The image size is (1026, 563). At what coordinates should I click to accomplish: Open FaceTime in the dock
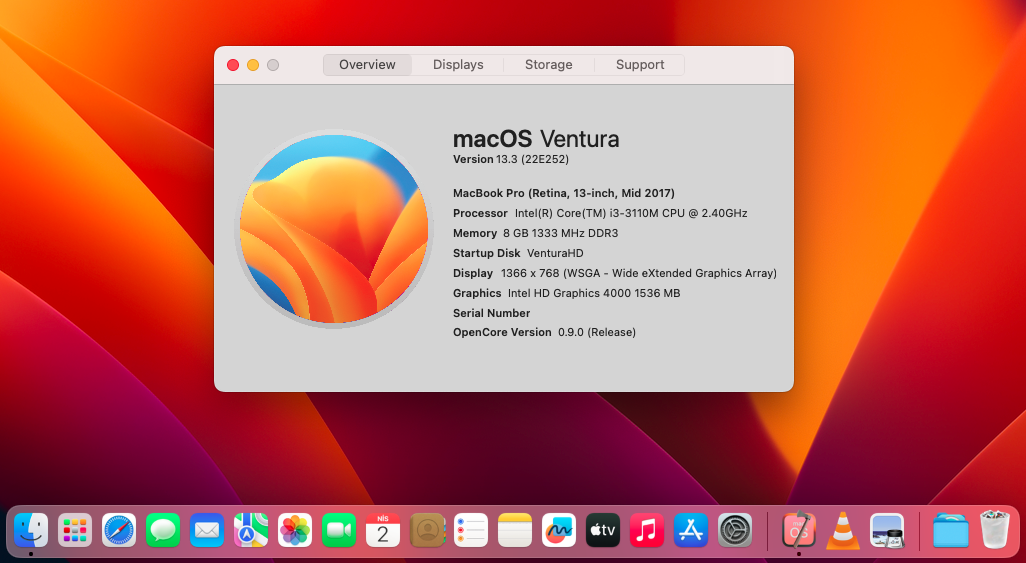click(x=339, y=530)
